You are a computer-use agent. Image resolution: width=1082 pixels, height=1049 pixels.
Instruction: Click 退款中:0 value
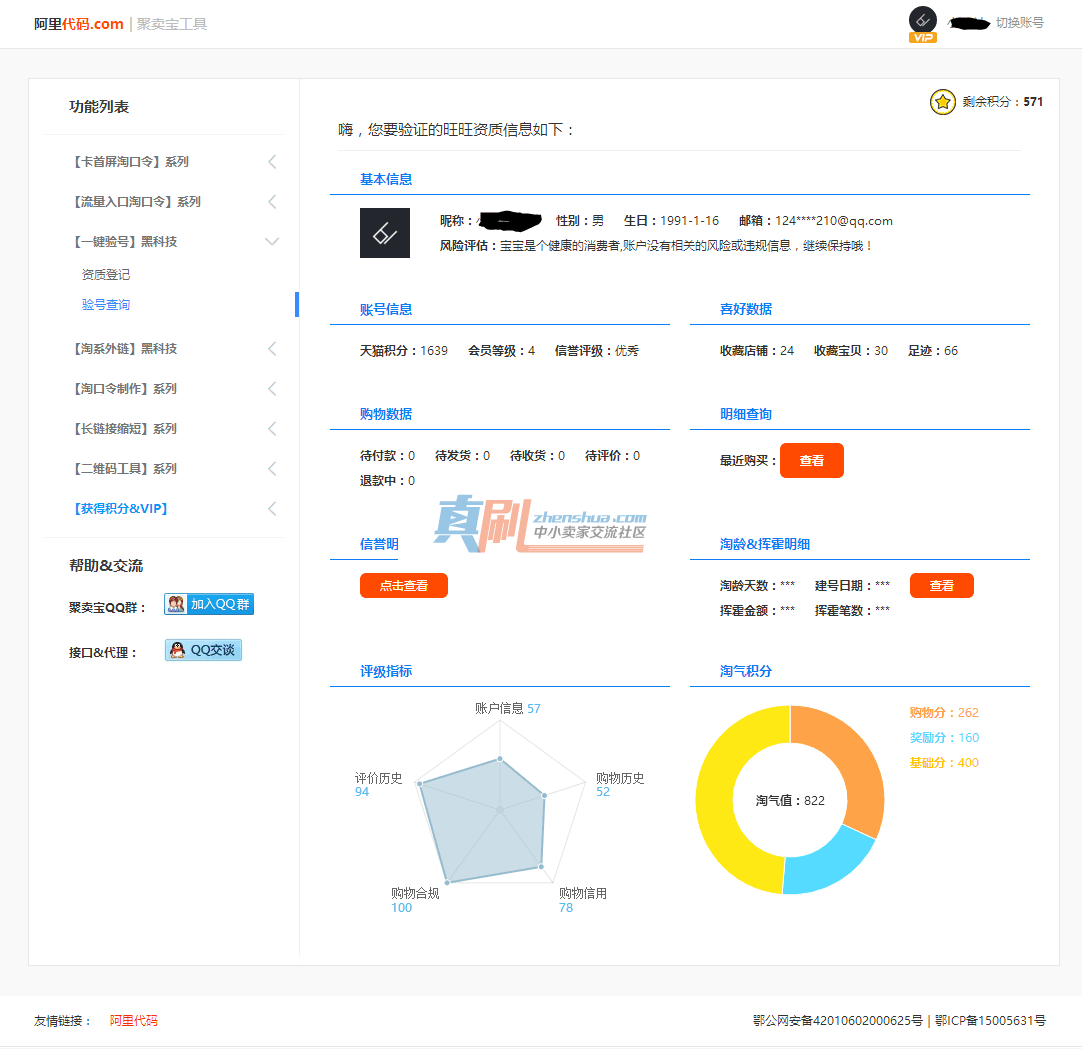[387, 480]
